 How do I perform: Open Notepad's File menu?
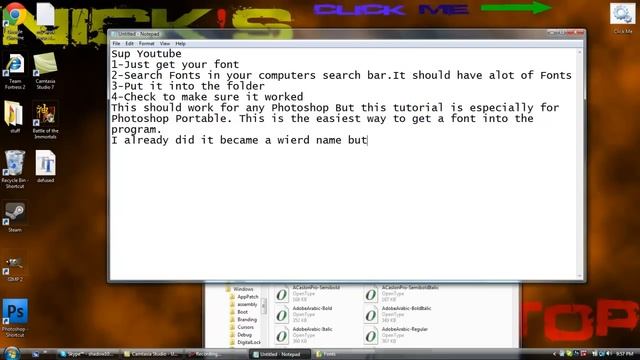[116, 44]
